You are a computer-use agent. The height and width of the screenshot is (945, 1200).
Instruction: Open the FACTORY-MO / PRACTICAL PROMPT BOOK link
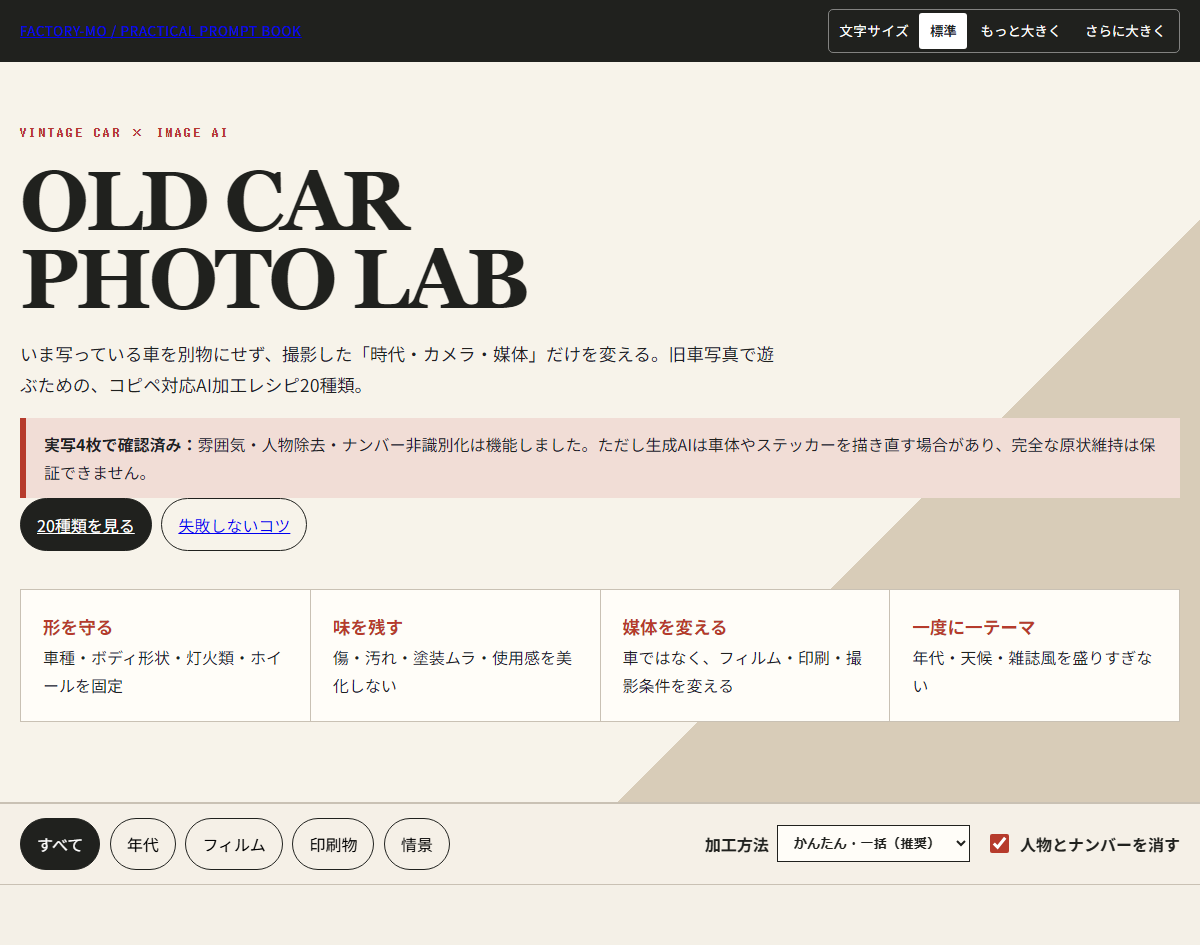[160, 31]
